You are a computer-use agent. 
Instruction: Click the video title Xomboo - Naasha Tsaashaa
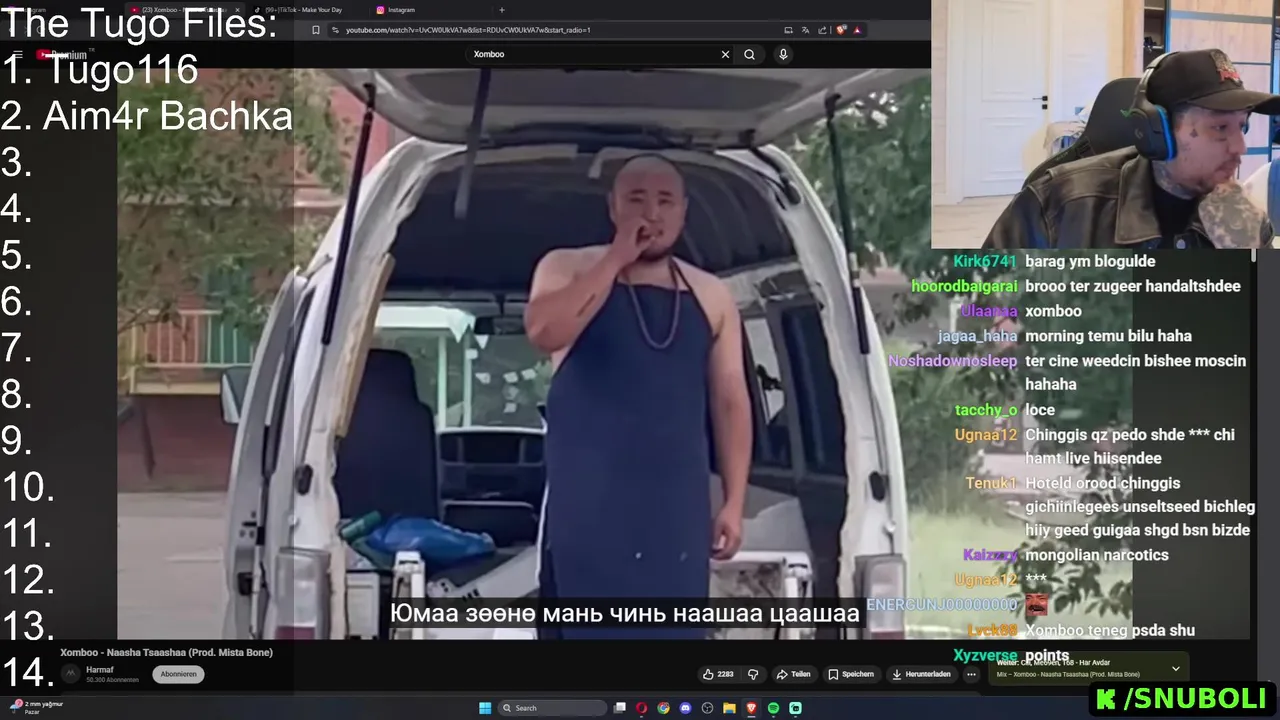click(166, 652)
